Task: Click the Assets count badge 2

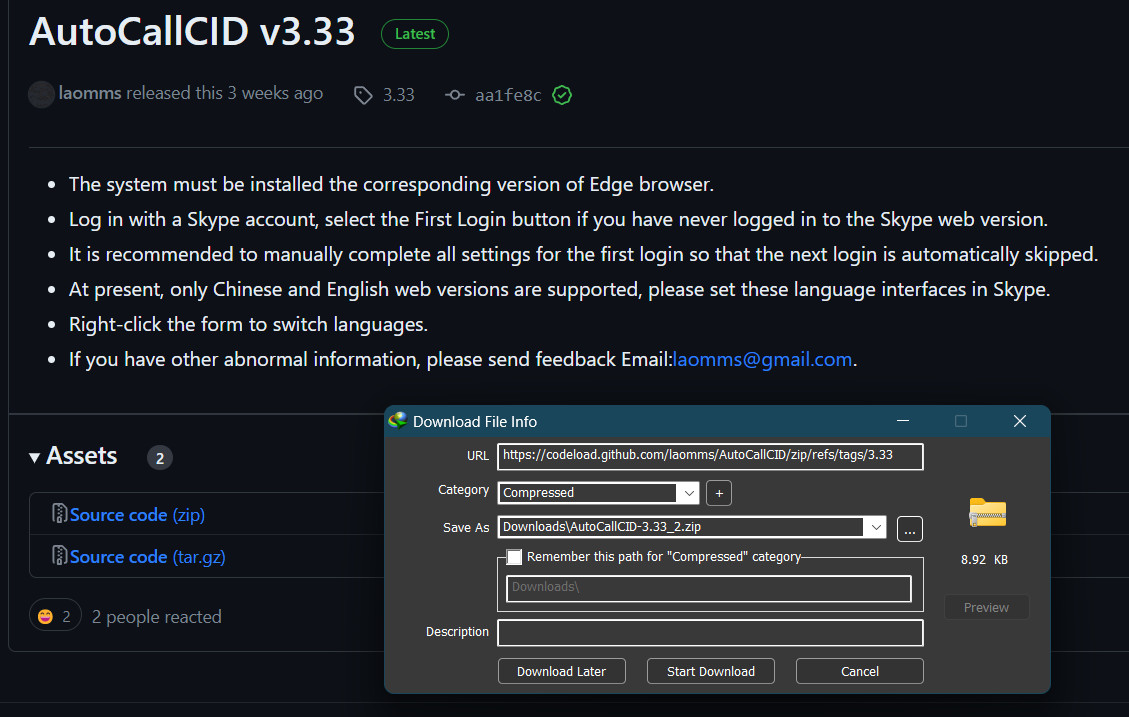Action: pos(160,458)
